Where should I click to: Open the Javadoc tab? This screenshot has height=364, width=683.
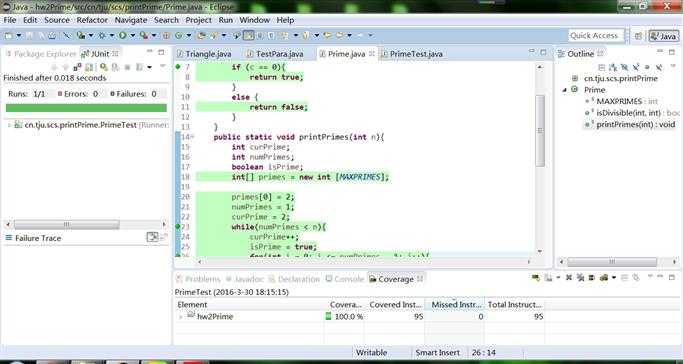pos(245,279)
